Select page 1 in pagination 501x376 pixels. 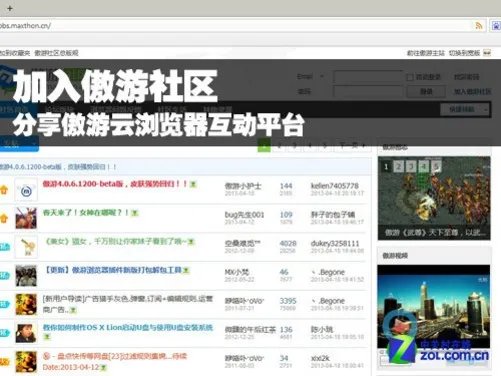(x=264, y=145)
